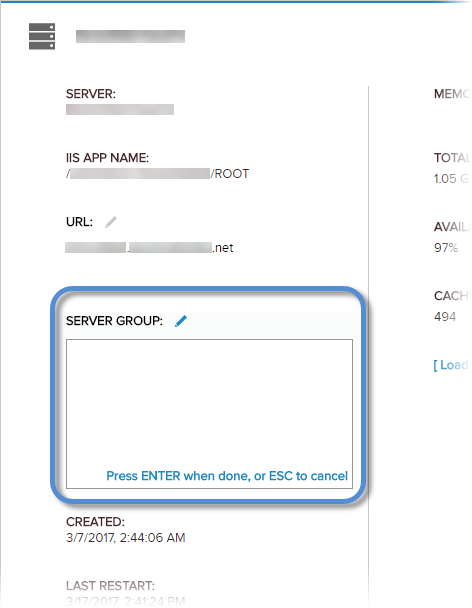The image size is (472, 608).
Task: Click the /ROOT app name text
Action: click(x=230, y=174)
